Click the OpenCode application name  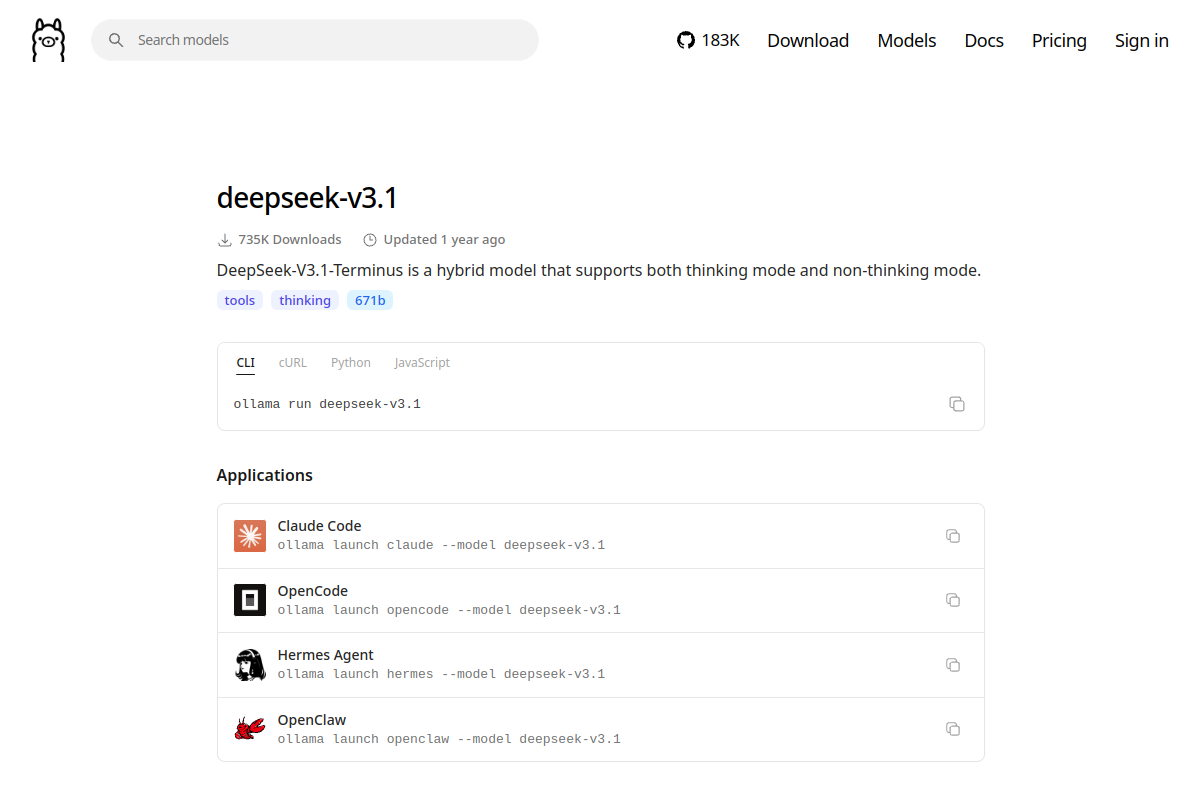coord(313,591)
